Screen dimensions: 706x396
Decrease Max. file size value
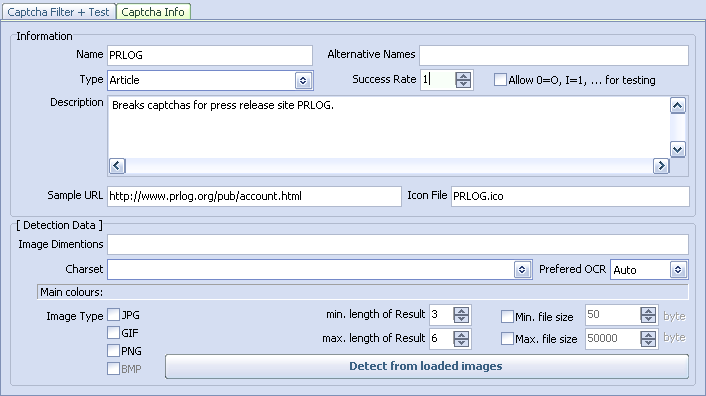pyautogui.click(x=648, y=343)
